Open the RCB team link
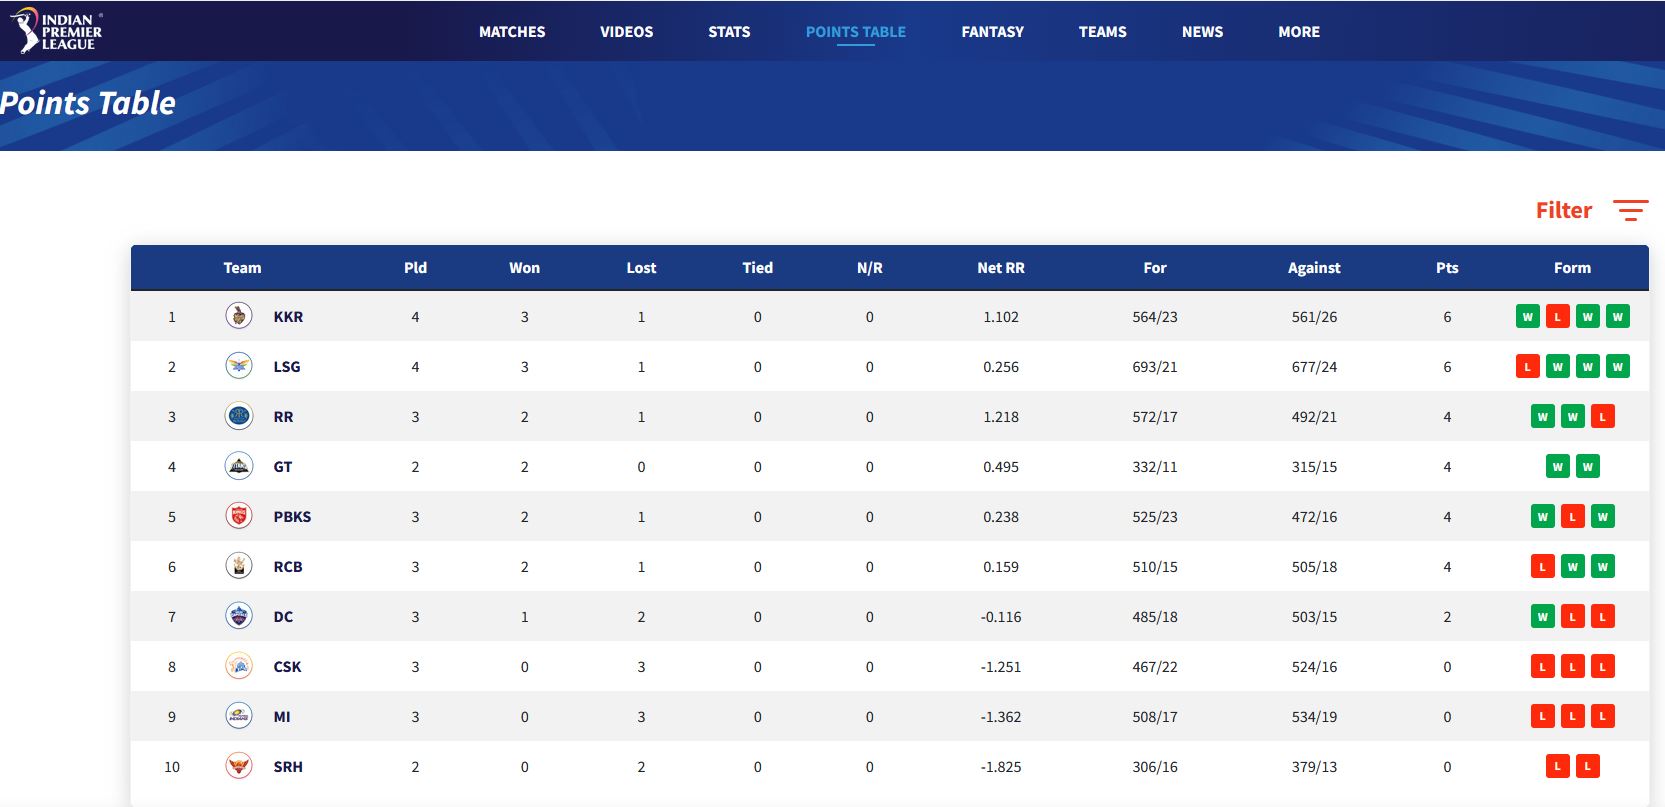The image size is (1665, 807). click(x=288, y=567)
